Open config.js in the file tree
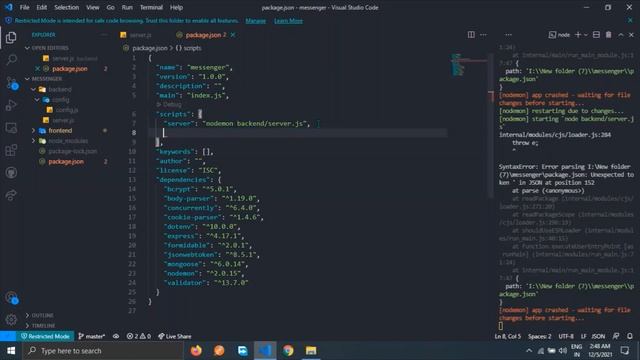The image size is (640, 360). point(67,110)
